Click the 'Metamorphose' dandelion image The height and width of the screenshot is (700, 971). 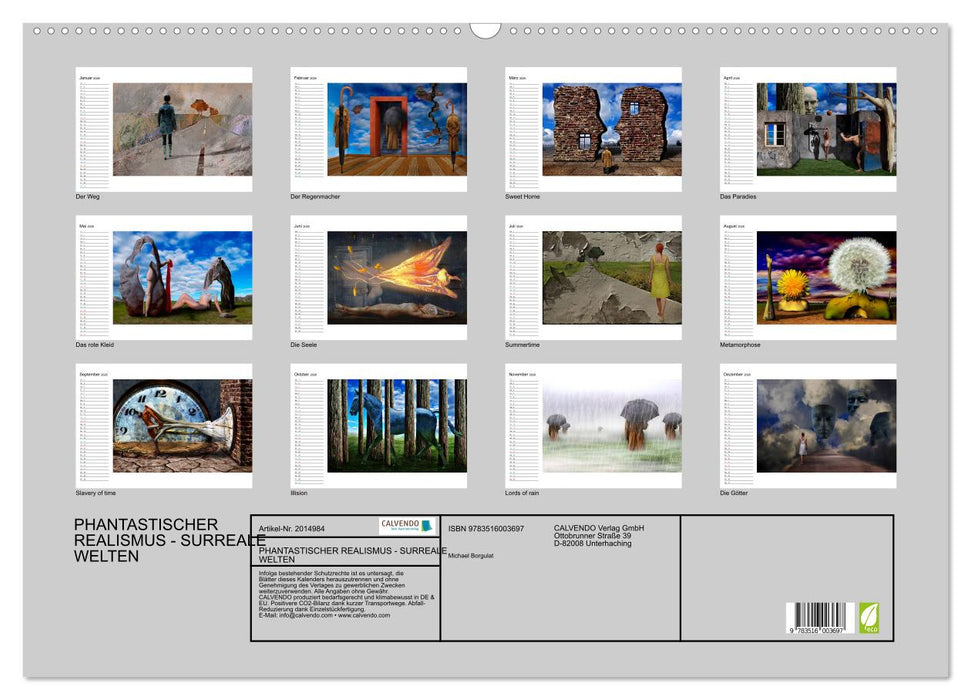point(826,278)
